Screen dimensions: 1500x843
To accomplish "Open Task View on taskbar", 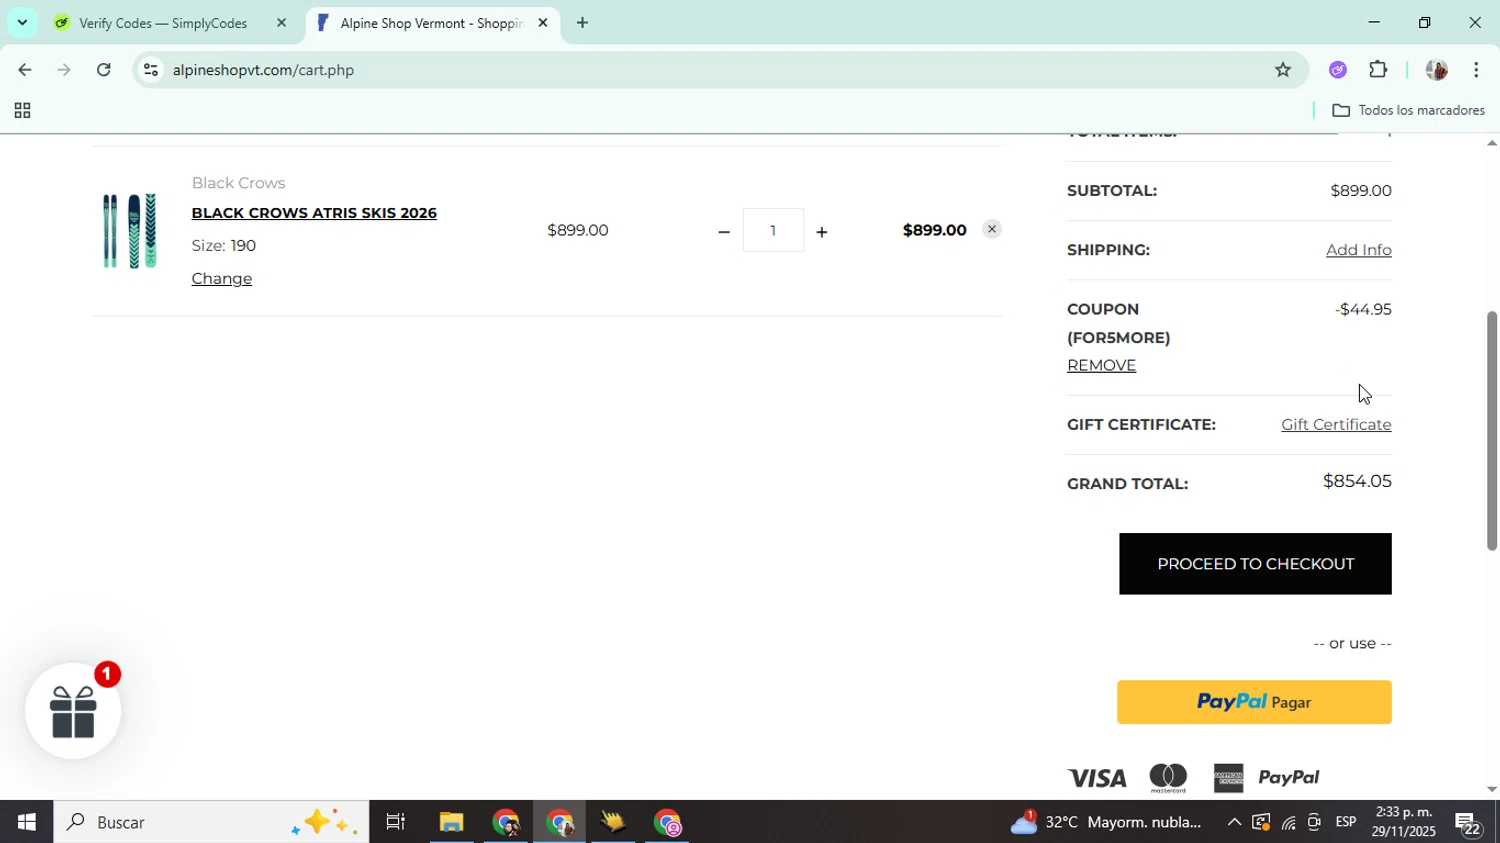I will click(x=396, y=822).
